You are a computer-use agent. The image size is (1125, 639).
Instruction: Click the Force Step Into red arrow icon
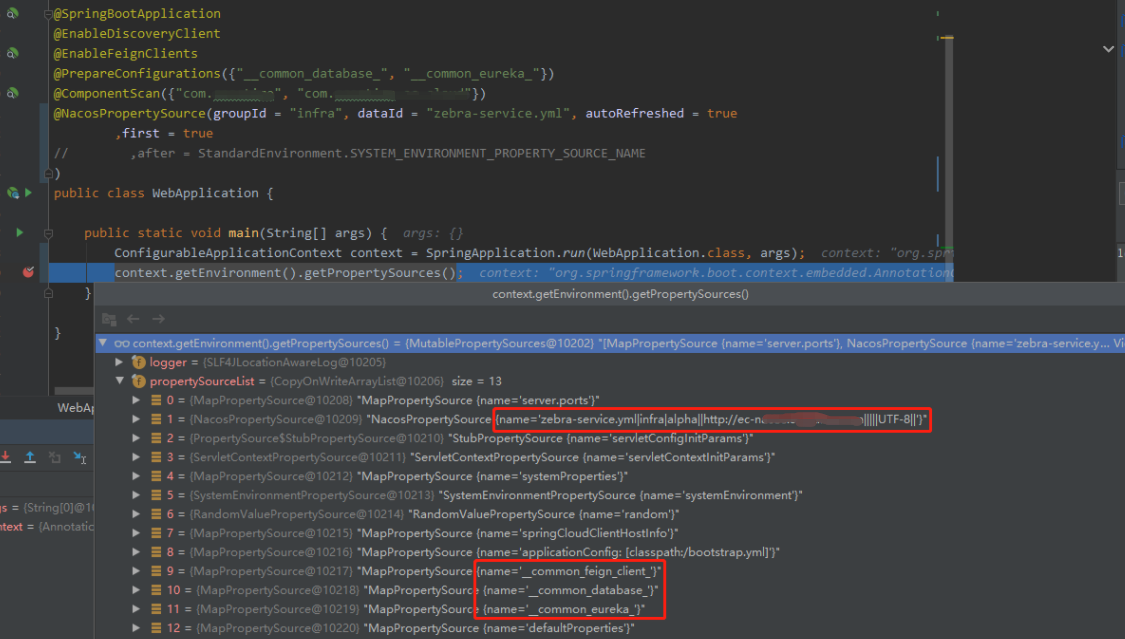(x=5, y=457)
